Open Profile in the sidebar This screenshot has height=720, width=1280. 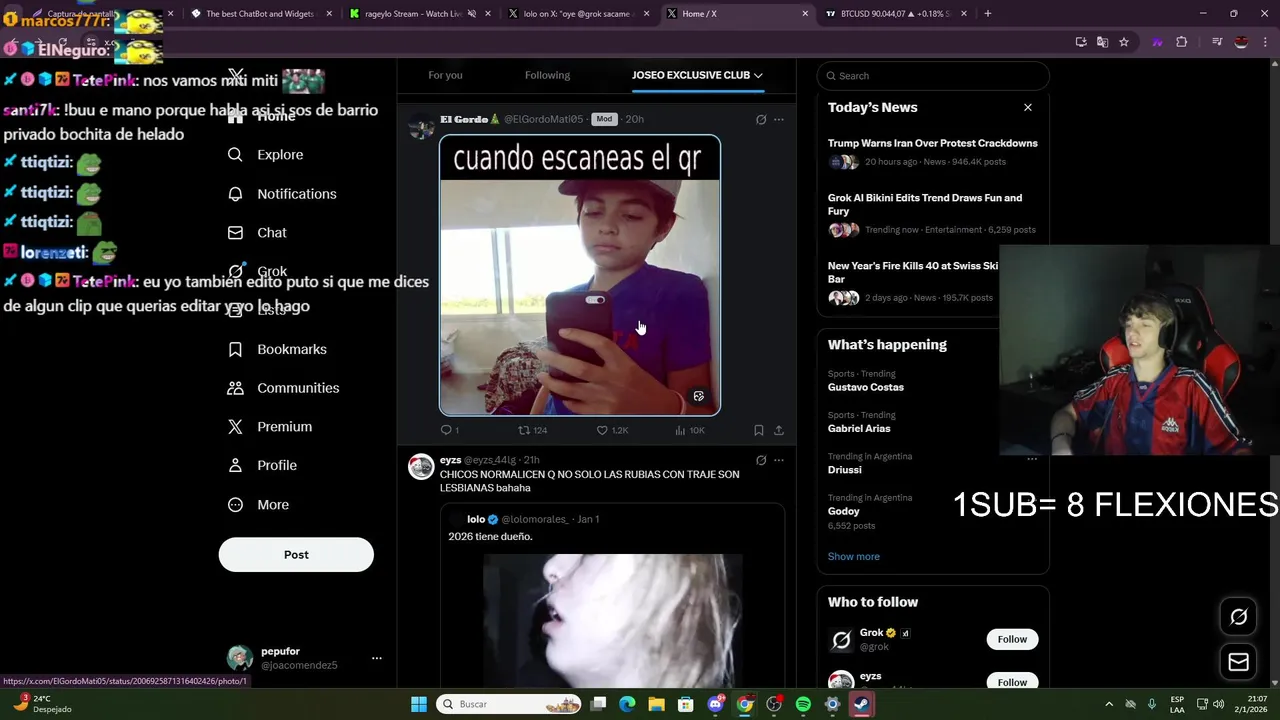tap(263, 466)
